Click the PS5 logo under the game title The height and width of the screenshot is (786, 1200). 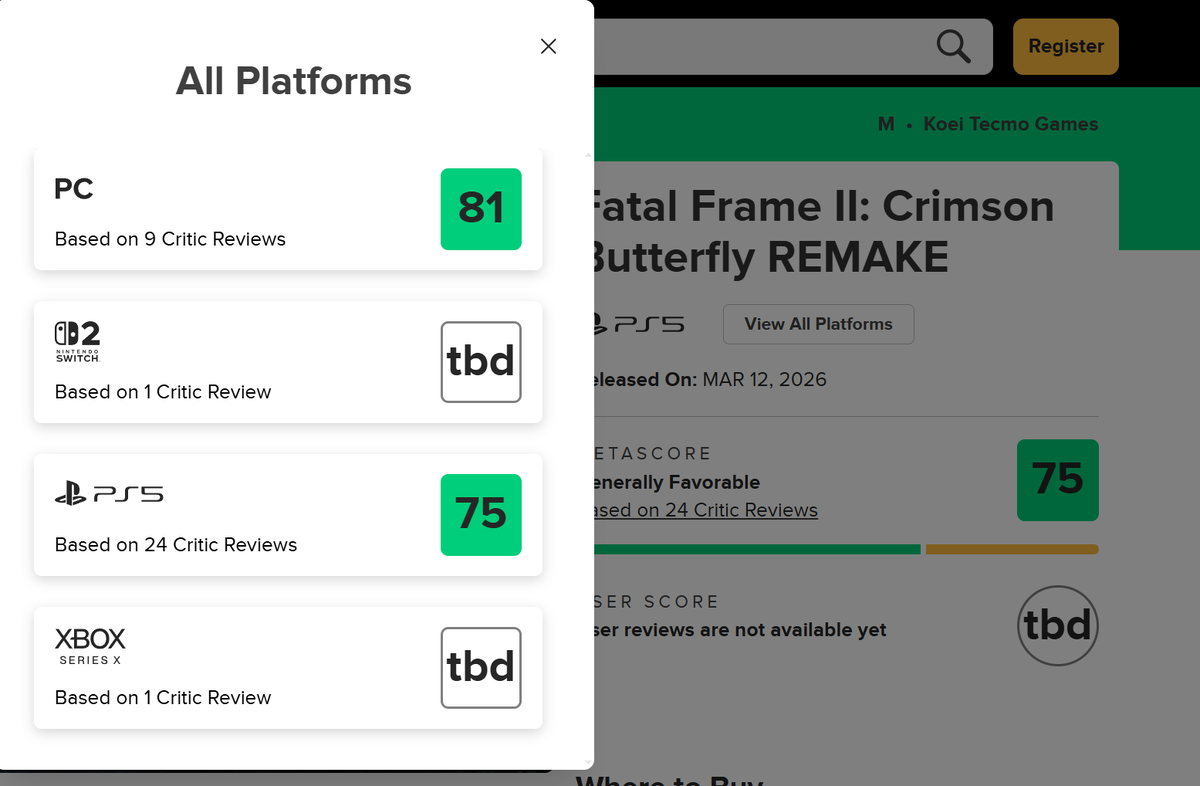click(639, 324)
